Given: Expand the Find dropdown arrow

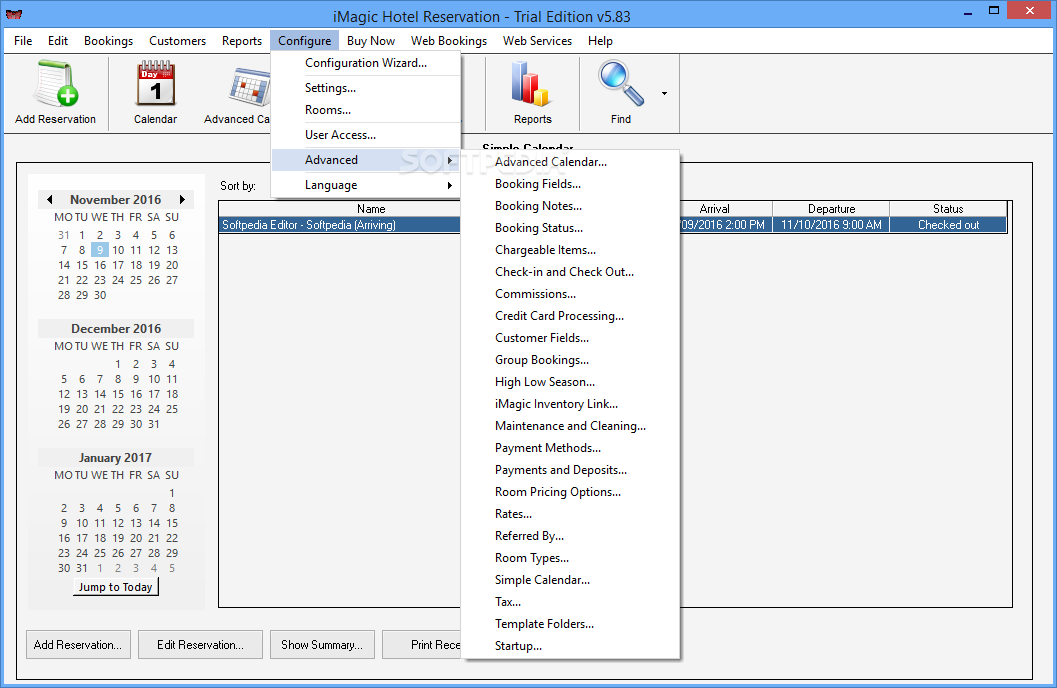Looking at the screenshot, I should tap(664, 94).
